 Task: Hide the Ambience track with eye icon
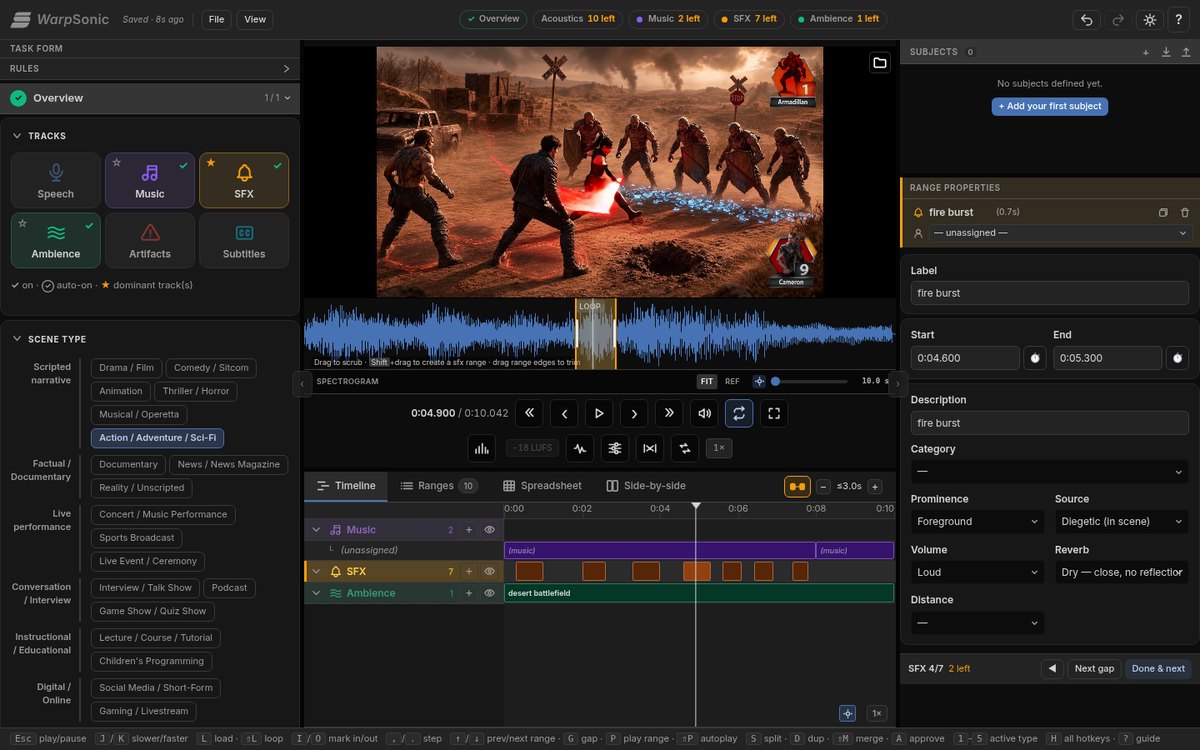pos(490,593)
